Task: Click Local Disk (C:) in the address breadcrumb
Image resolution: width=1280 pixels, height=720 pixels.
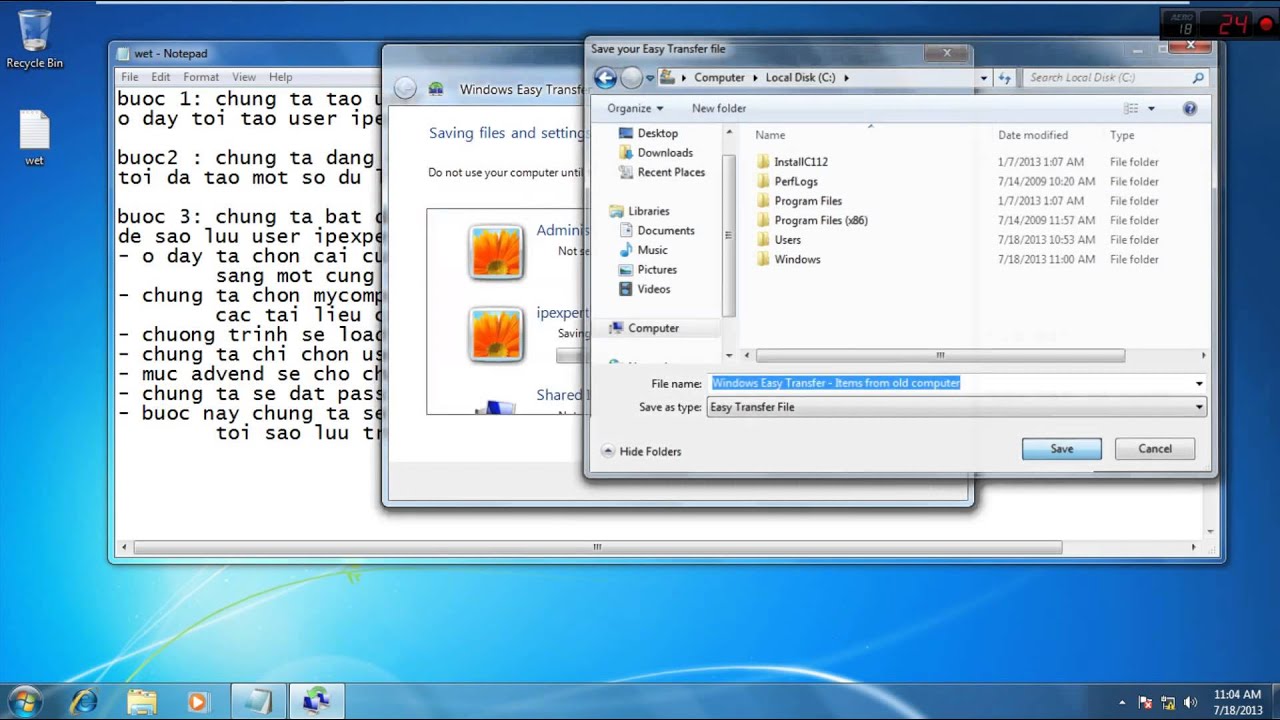Action: click(x=800, y=78)
